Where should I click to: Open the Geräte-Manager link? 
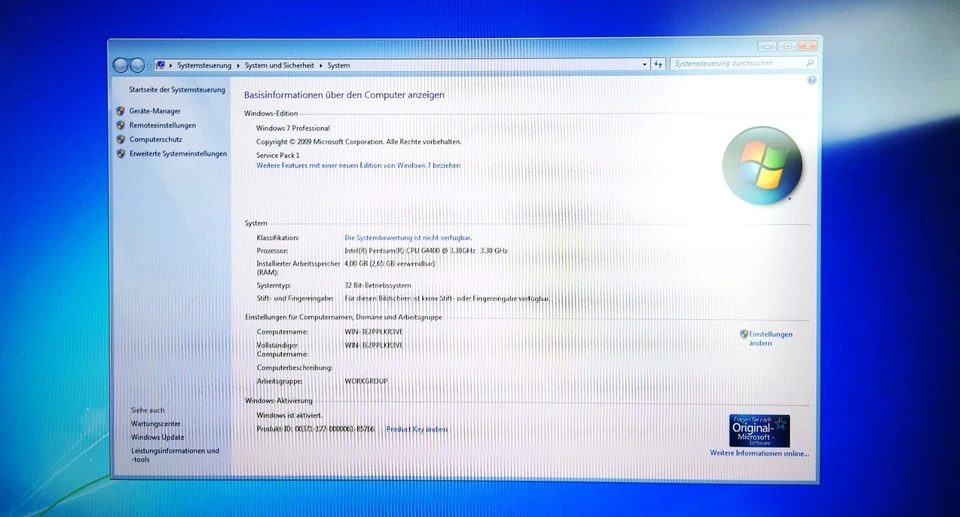tap(155, 111)
